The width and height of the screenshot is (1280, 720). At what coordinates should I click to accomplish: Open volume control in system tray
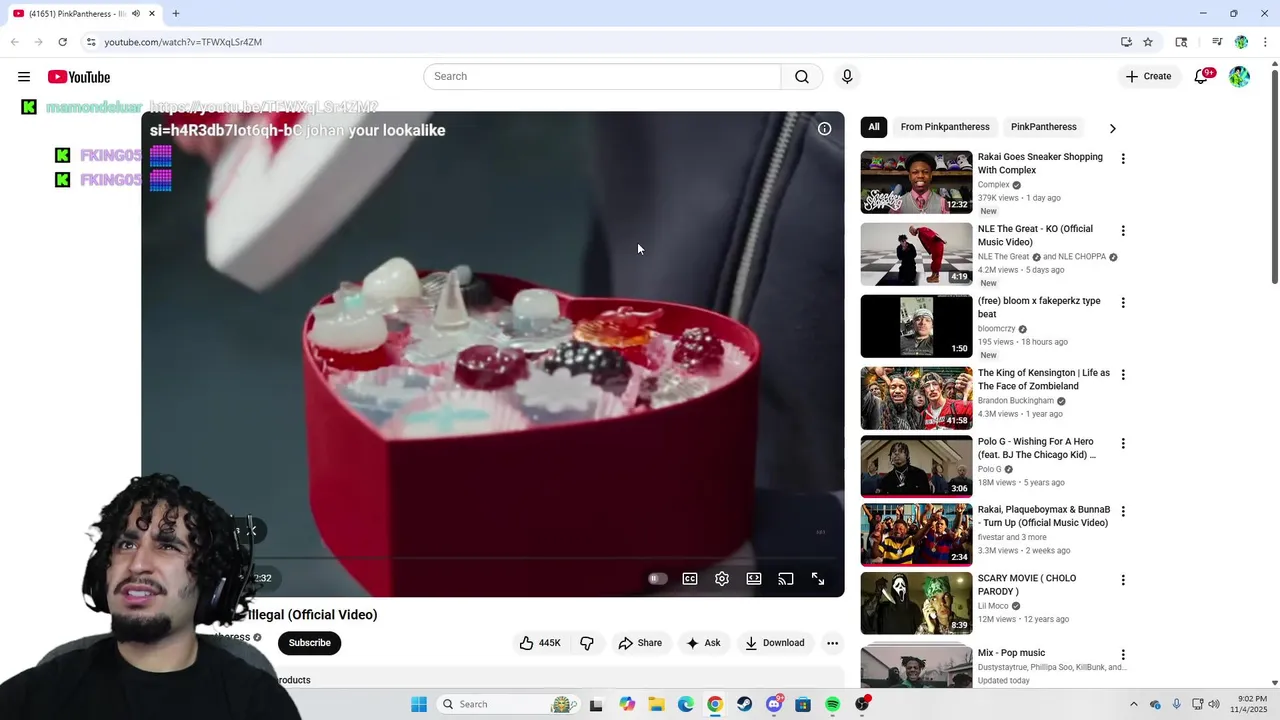1214,704
